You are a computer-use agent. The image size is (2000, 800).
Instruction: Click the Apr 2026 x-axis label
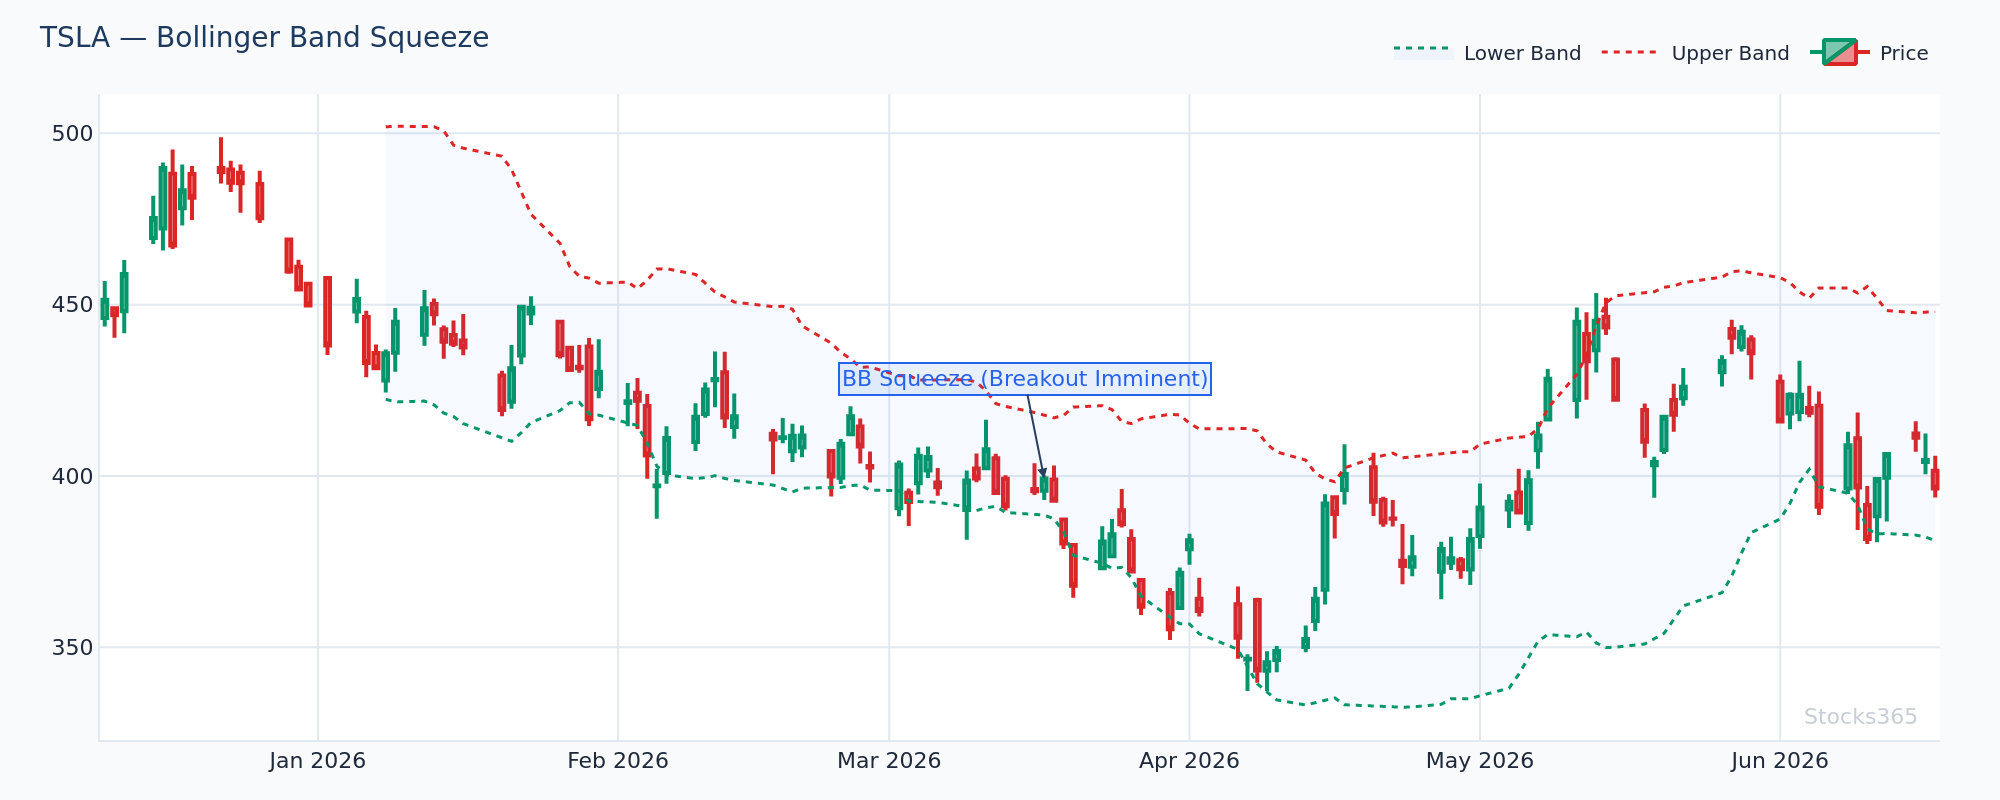click(1189, 761)
